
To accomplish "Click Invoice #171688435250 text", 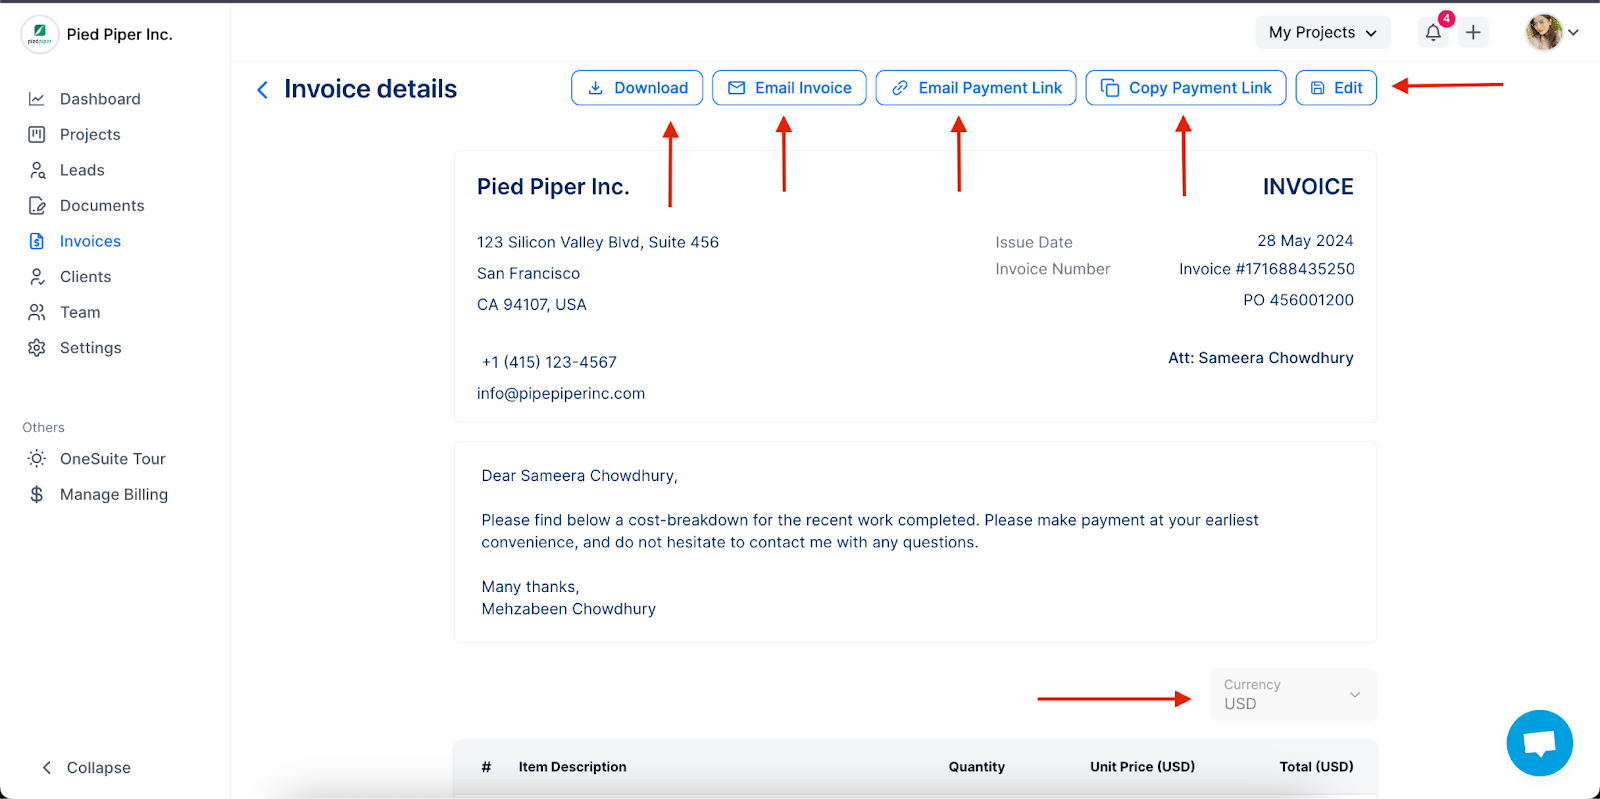I will coord(1266,269).
